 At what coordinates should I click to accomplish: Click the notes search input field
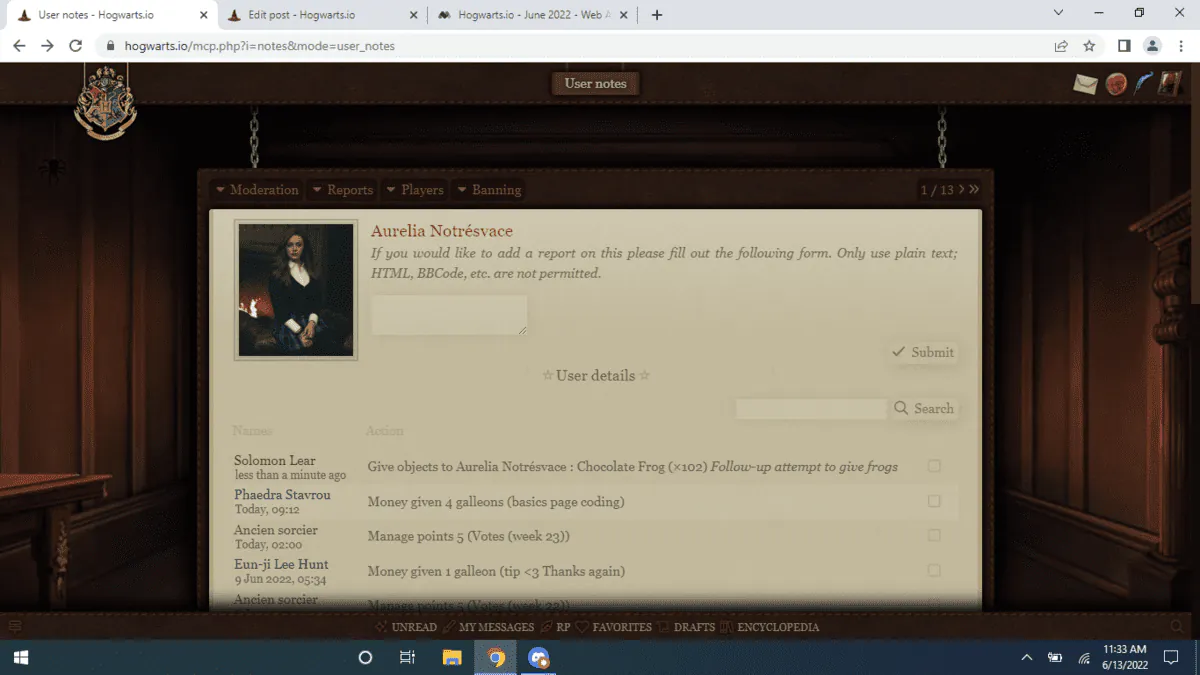pyautogui.click(x=811, y=408)
